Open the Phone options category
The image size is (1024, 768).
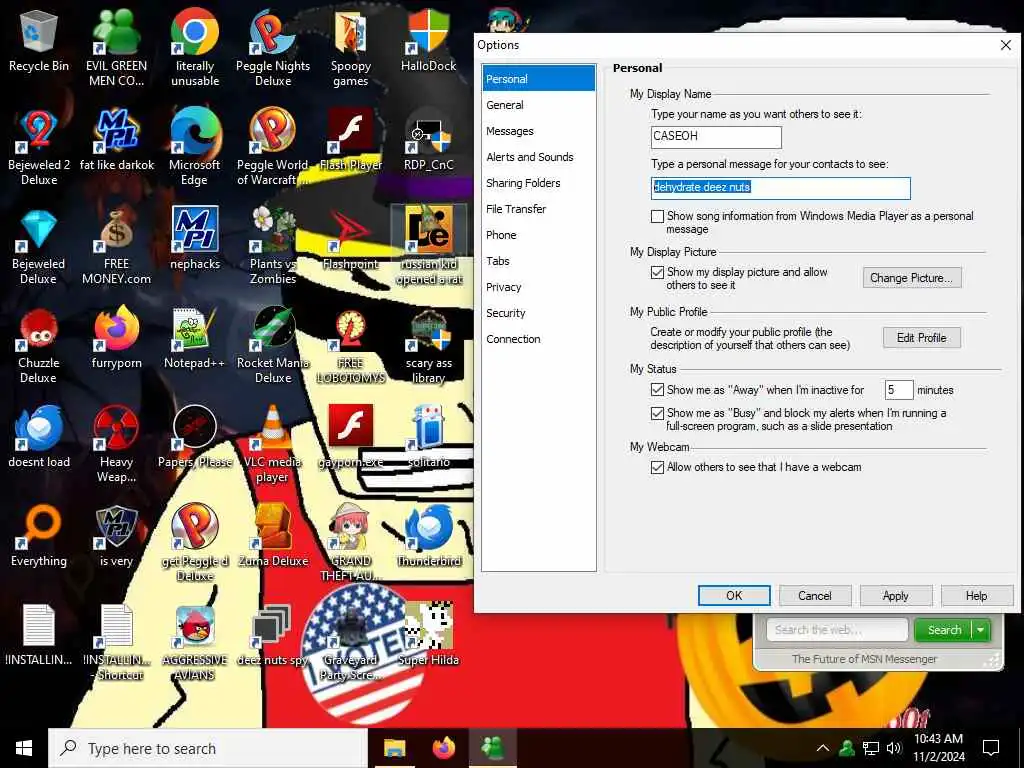pos(538,235)
